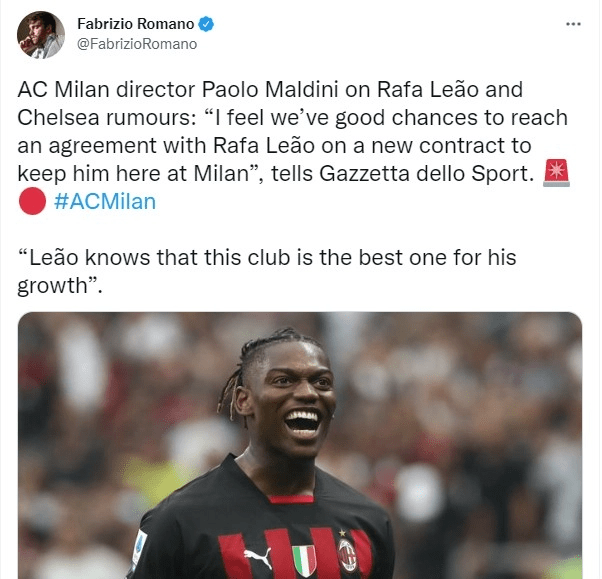Image resolution: width=602 pixels, height=579 pixels.
Task: Open the @FabrizioRomano handle link
Action: (137, 44)
